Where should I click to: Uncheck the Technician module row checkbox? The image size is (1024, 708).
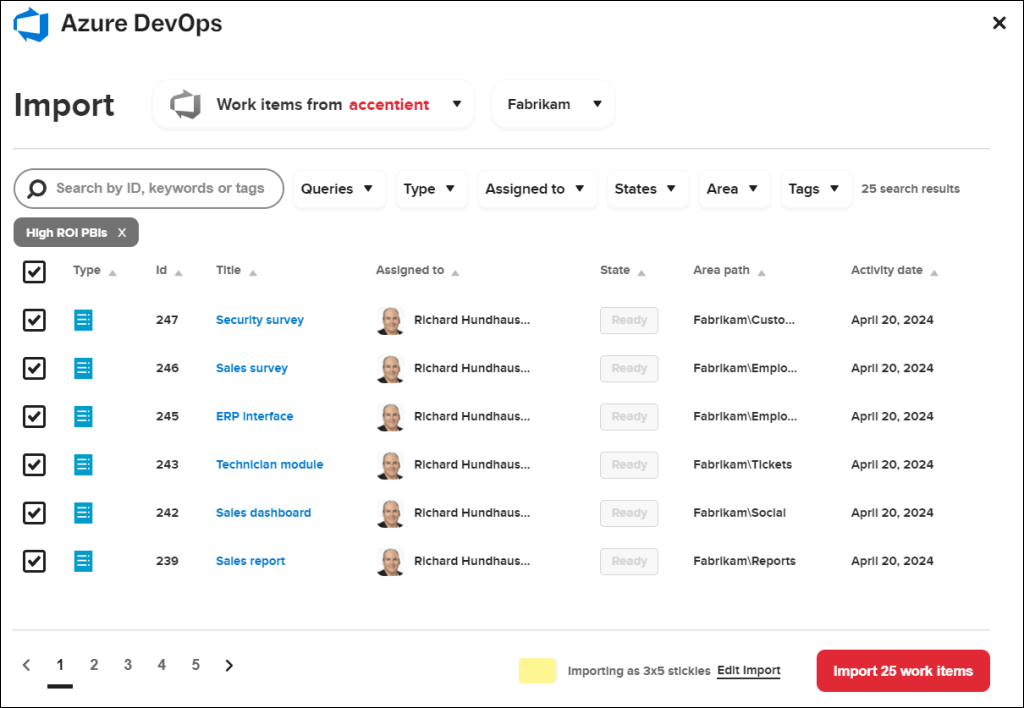click(x=34, y=465)
